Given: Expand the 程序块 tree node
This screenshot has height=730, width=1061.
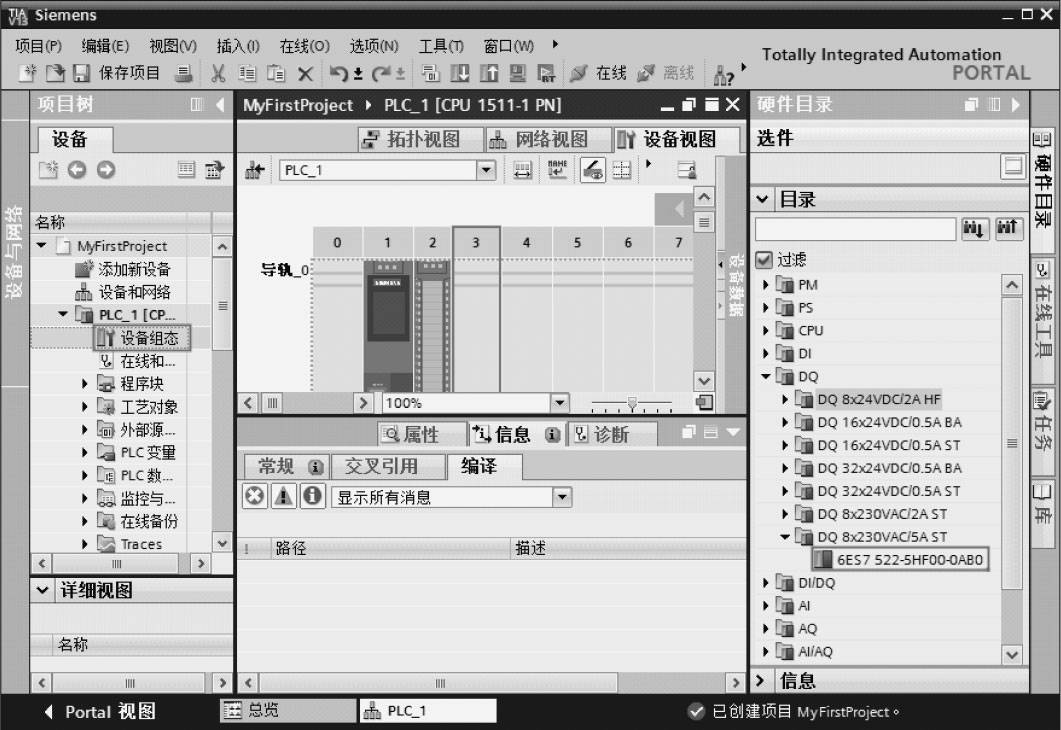Looking at the screenshot, I should tap(85, 384).
